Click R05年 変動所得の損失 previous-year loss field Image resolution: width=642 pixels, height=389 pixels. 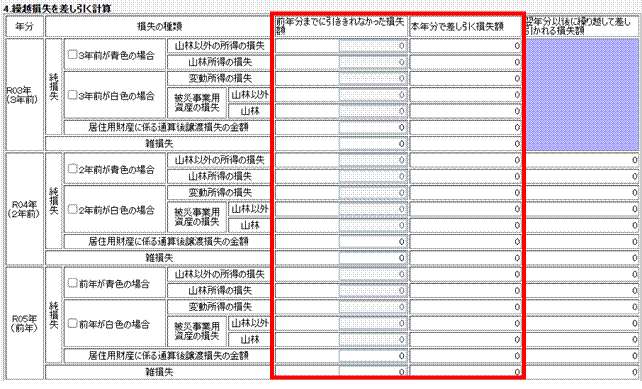[373, 307]
